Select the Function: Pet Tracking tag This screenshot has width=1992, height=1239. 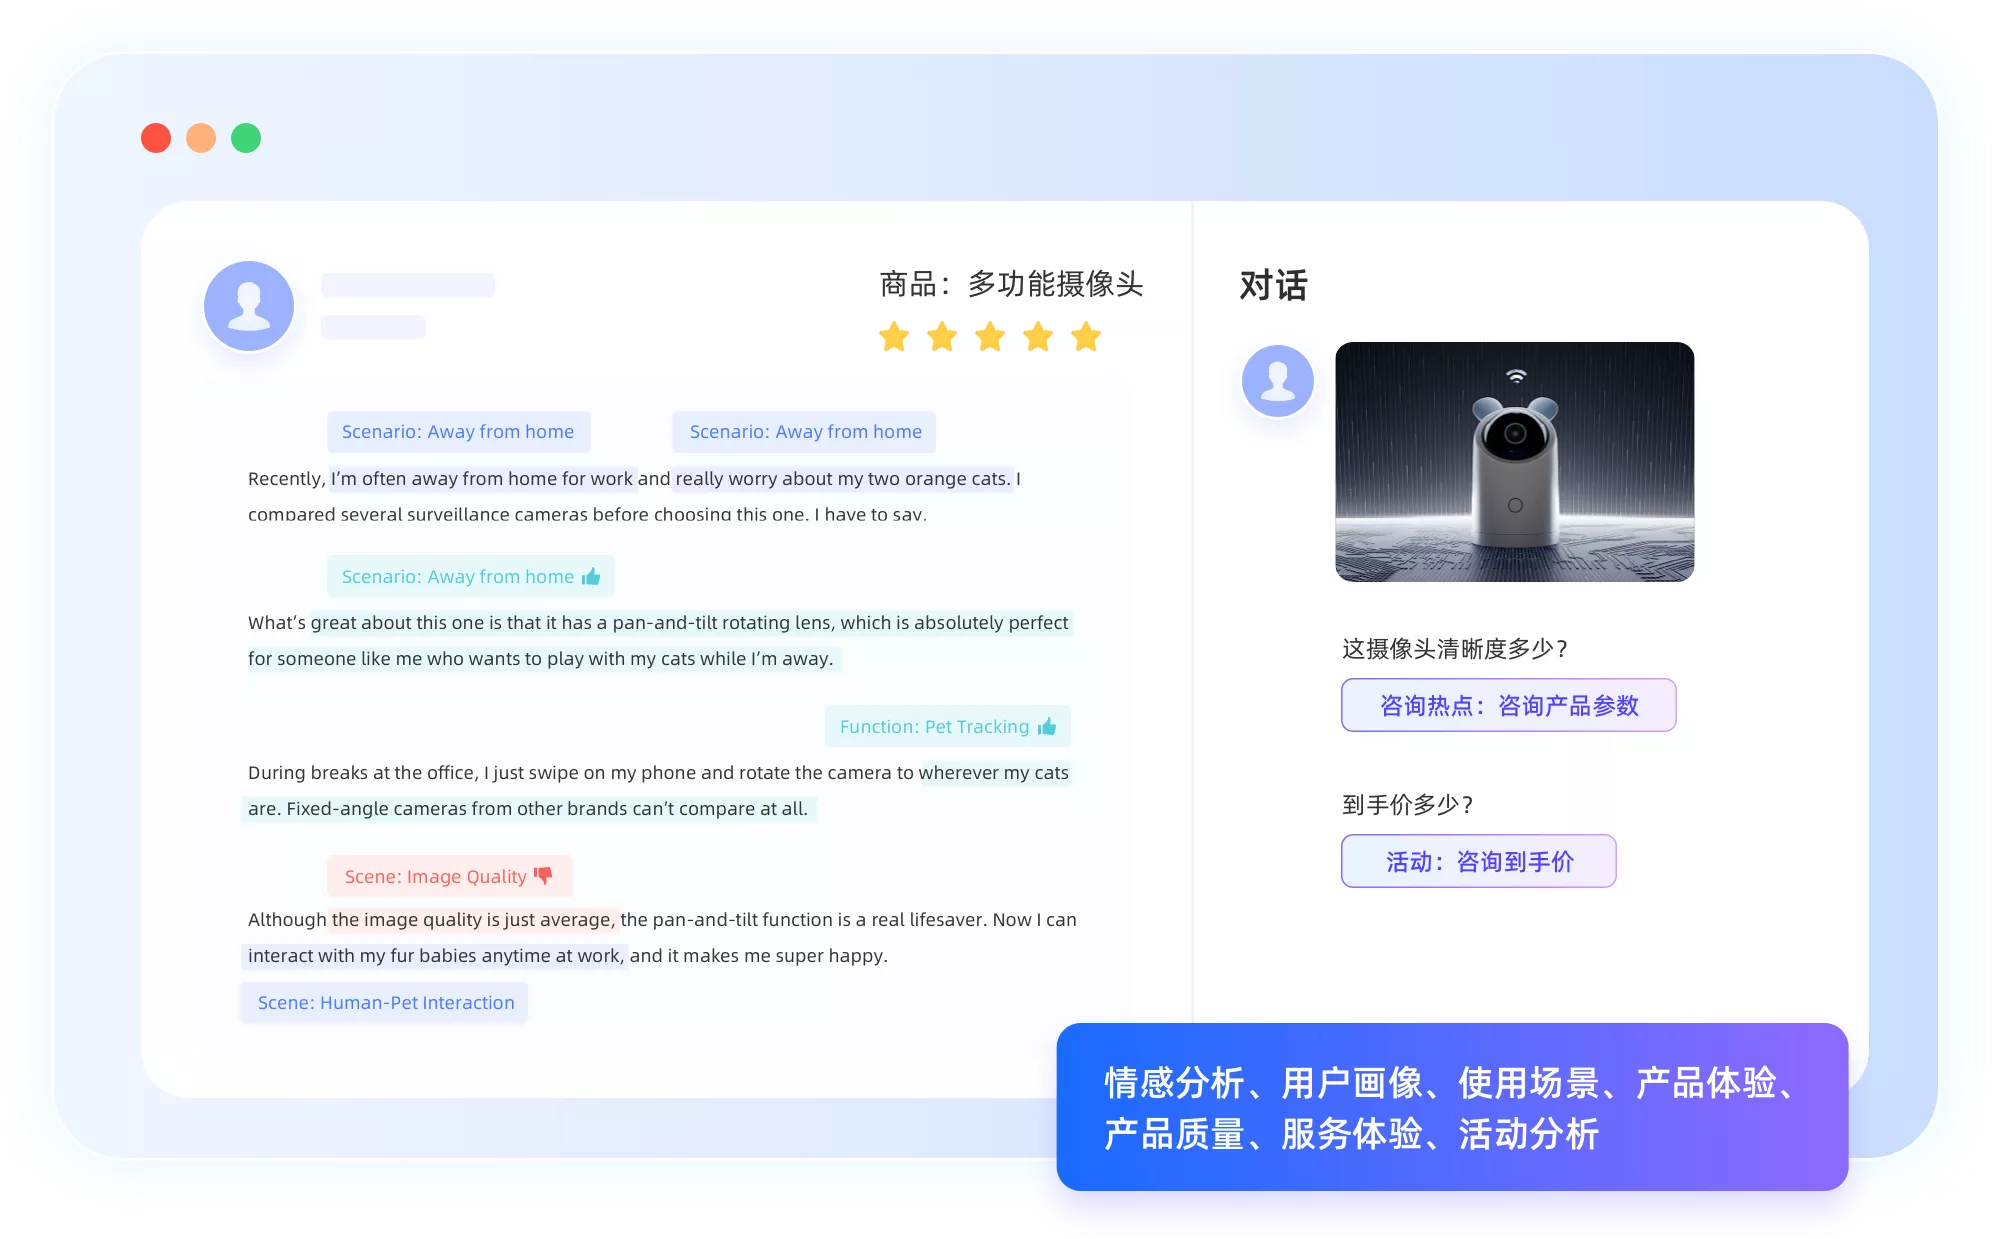click(947, 726)
